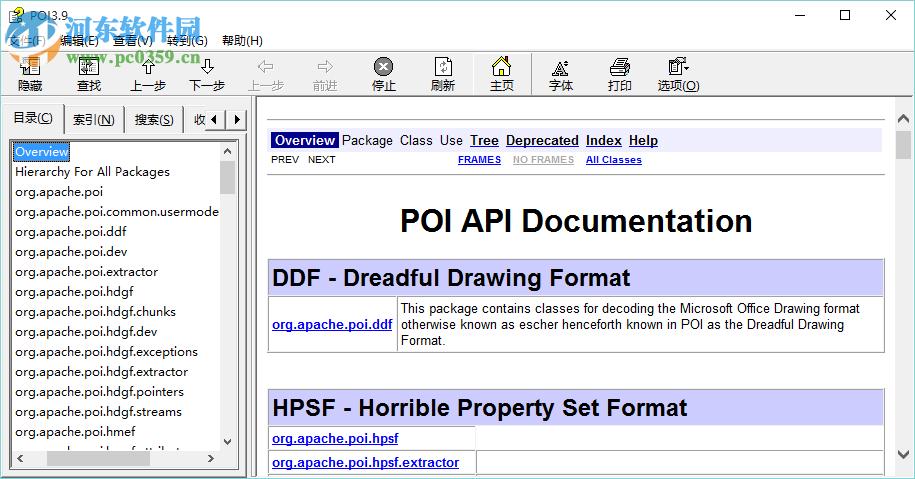This screenshot has height=479, width=915.
Task: Go to previous topic (上一步) icon
Action: click(148, 74)
